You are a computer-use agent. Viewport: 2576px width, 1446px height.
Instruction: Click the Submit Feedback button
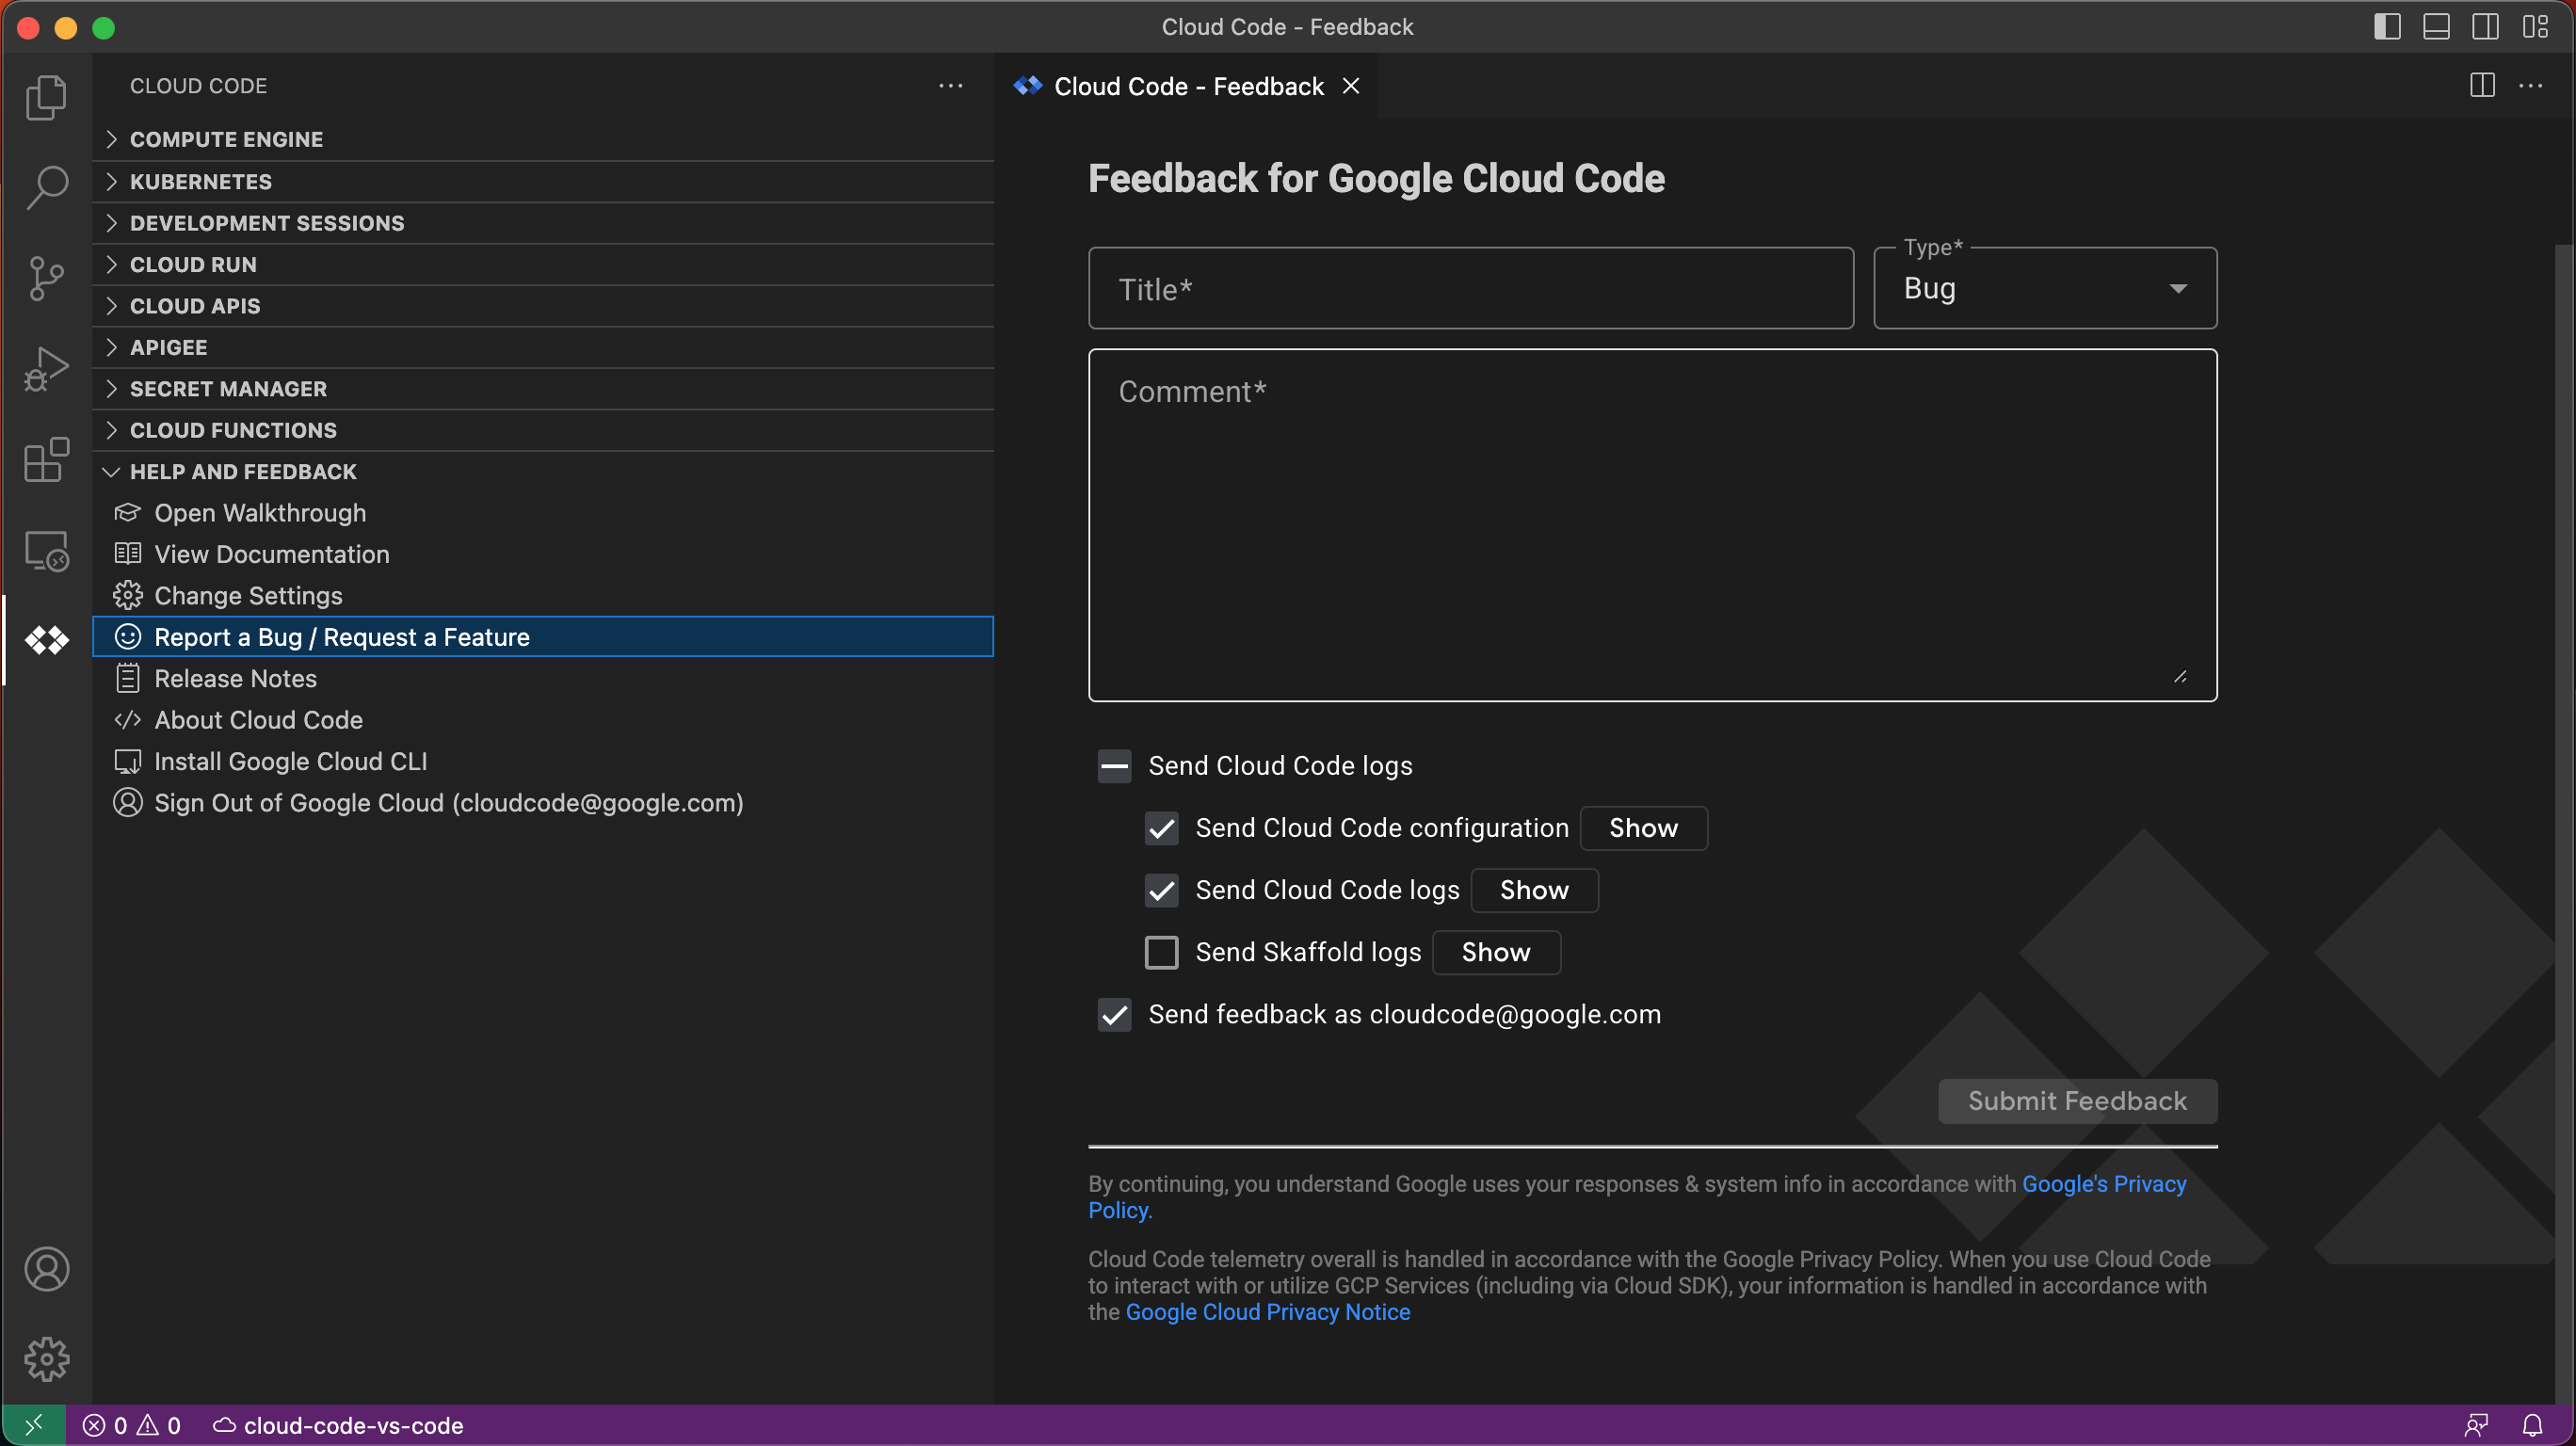2077,1101
